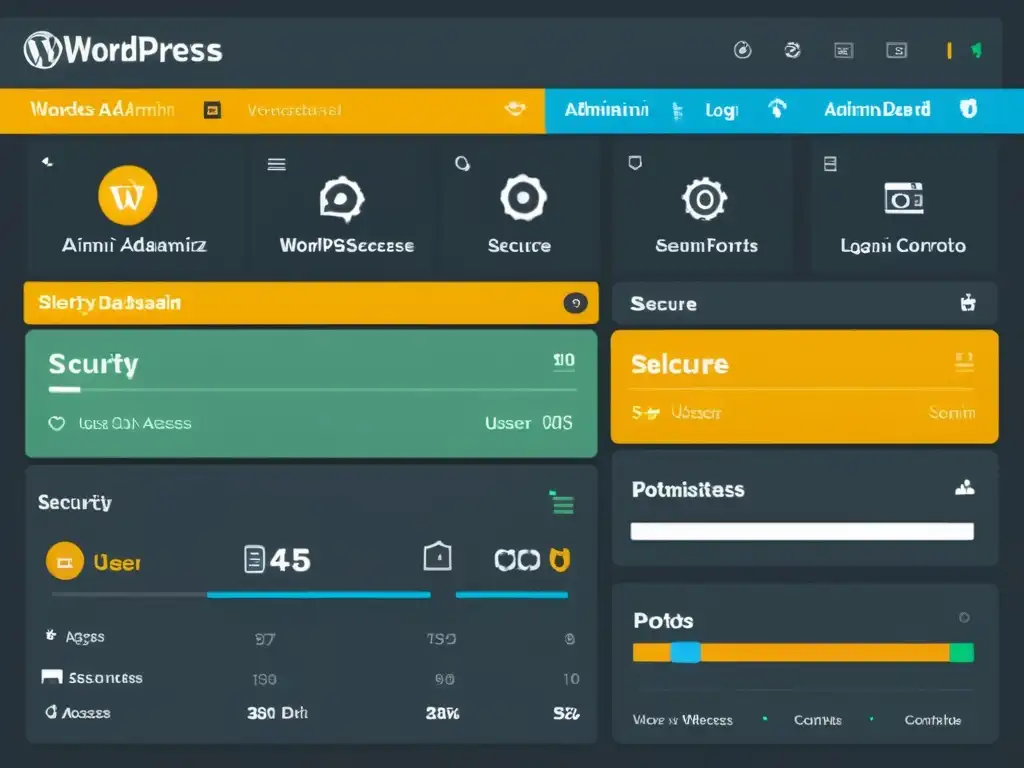Viewport: 1024px width, 768px height.
Task: Click hamburger lines icon above WorlPSSecerse
Action: coord(276,164)
